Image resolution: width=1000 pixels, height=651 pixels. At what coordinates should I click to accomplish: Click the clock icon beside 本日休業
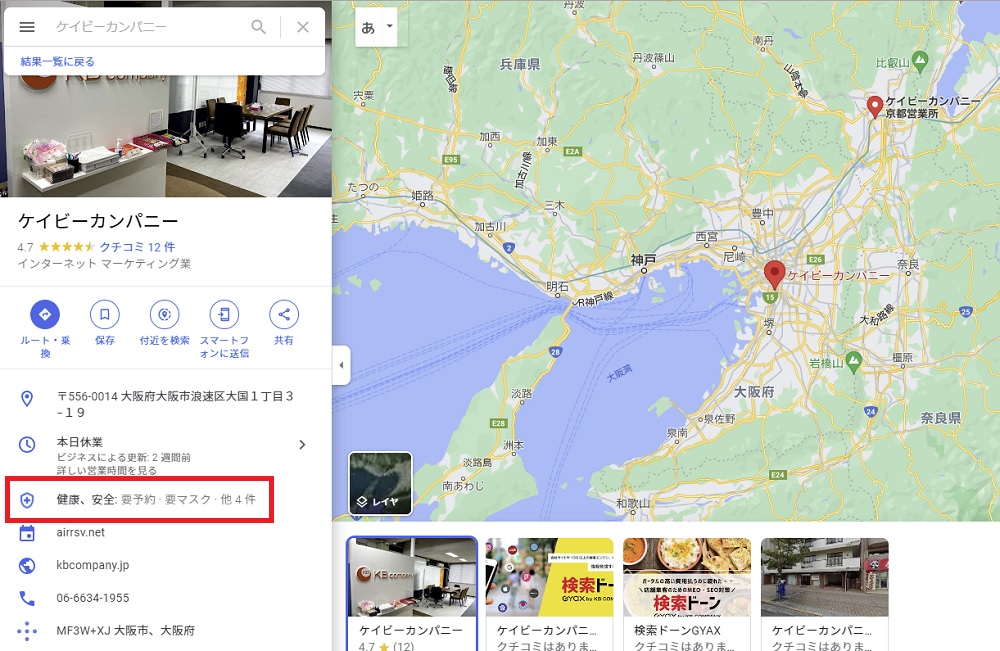(x=27, y=444)
